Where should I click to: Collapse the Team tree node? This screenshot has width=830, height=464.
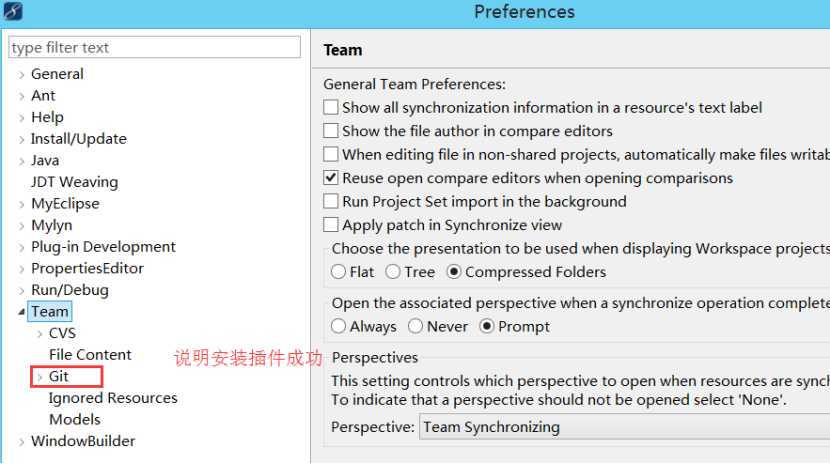click(21, 312)
